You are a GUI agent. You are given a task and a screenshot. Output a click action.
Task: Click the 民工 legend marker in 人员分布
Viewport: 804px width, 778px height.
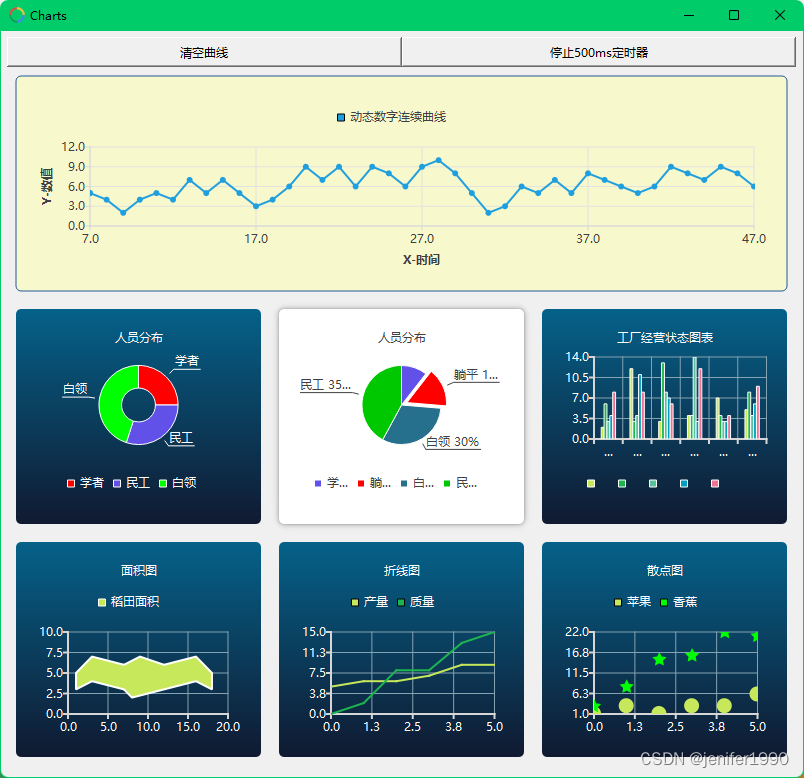[x=117, y=483]
